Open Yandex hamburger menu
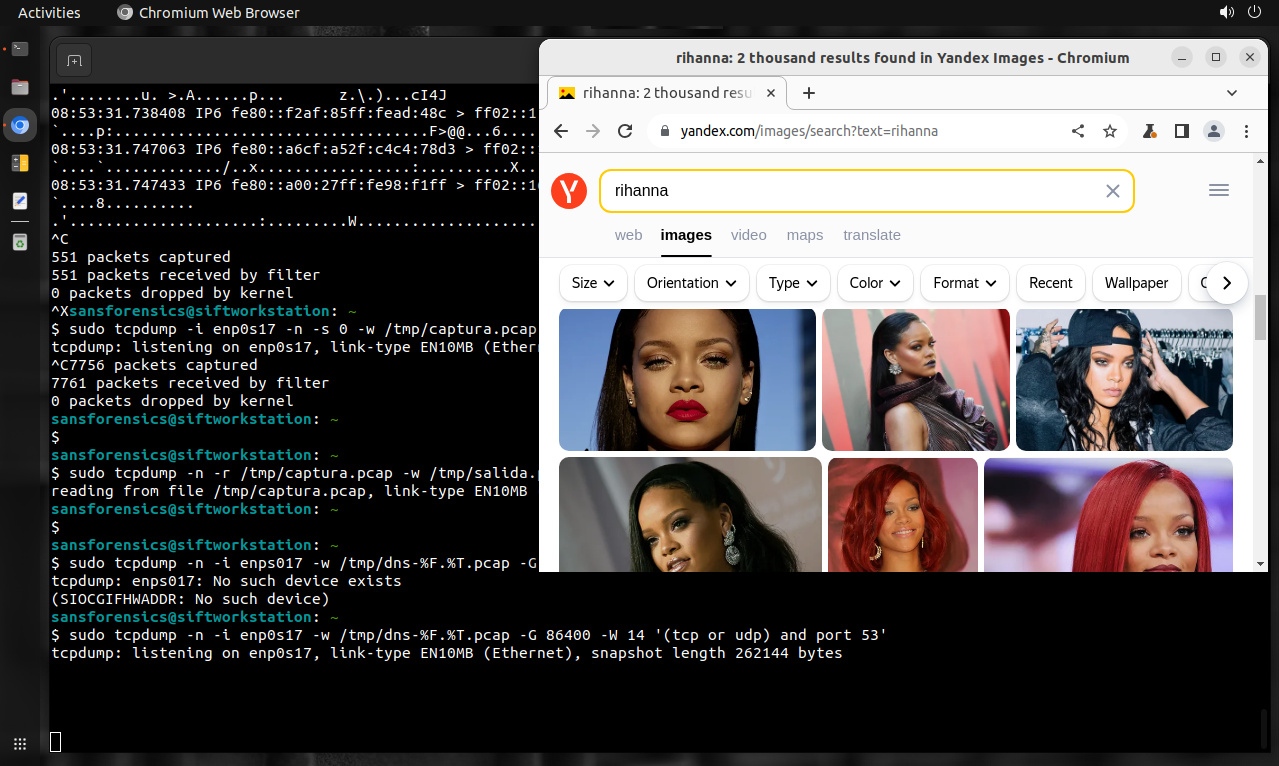The image size is (1279, 766). 1218,190
